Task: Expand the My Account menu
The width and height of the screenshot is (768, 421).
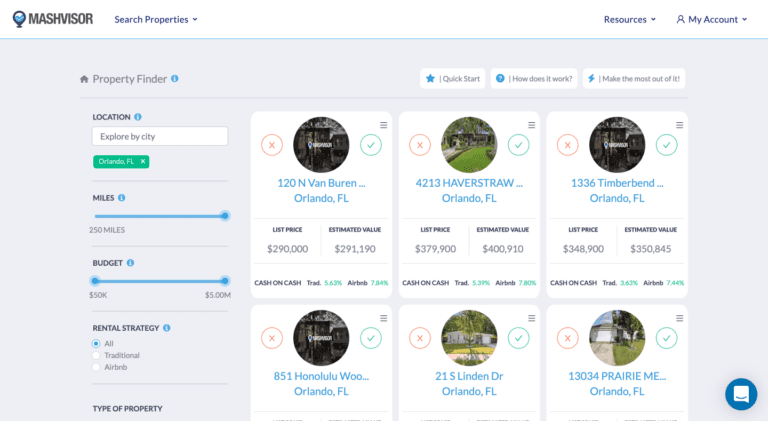Action: tap(711, 19)
